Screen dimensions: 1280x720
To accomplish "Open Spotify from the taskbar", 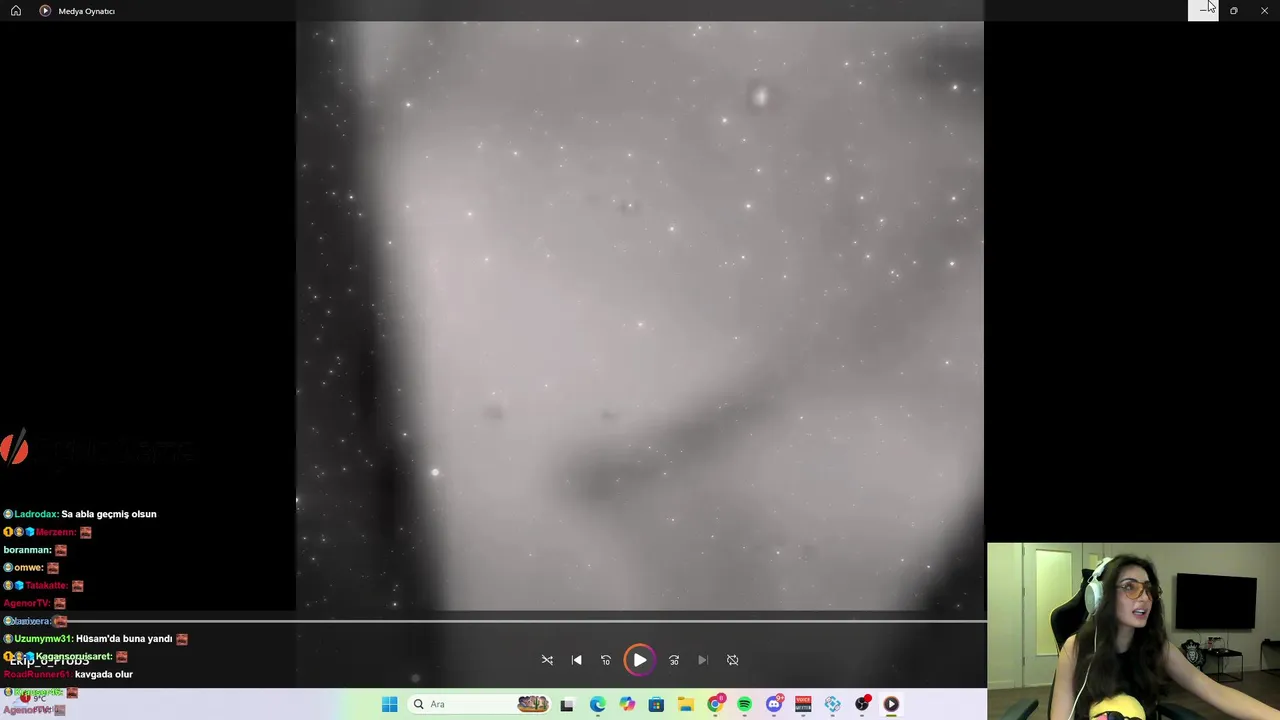I will (x=744, y=704).
